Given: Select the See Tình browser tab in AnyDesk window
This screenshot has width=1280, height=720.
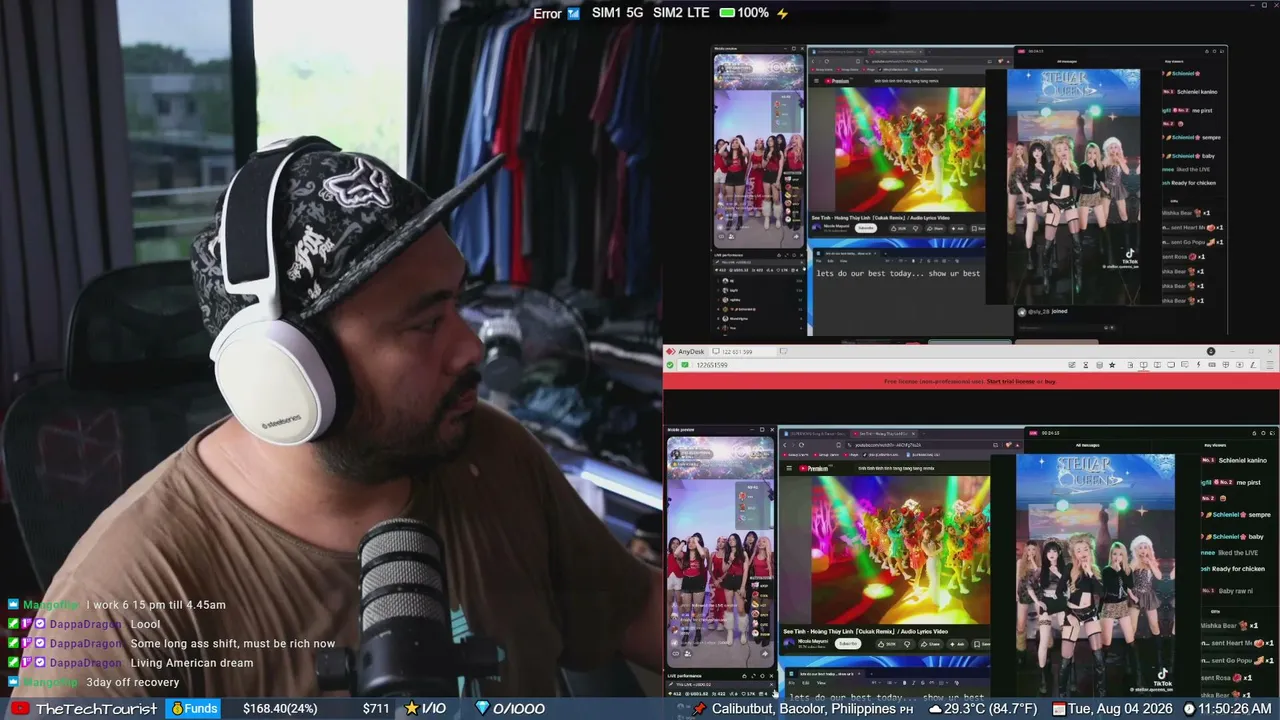Looking at the screenshot, I should tap(883, 433).
